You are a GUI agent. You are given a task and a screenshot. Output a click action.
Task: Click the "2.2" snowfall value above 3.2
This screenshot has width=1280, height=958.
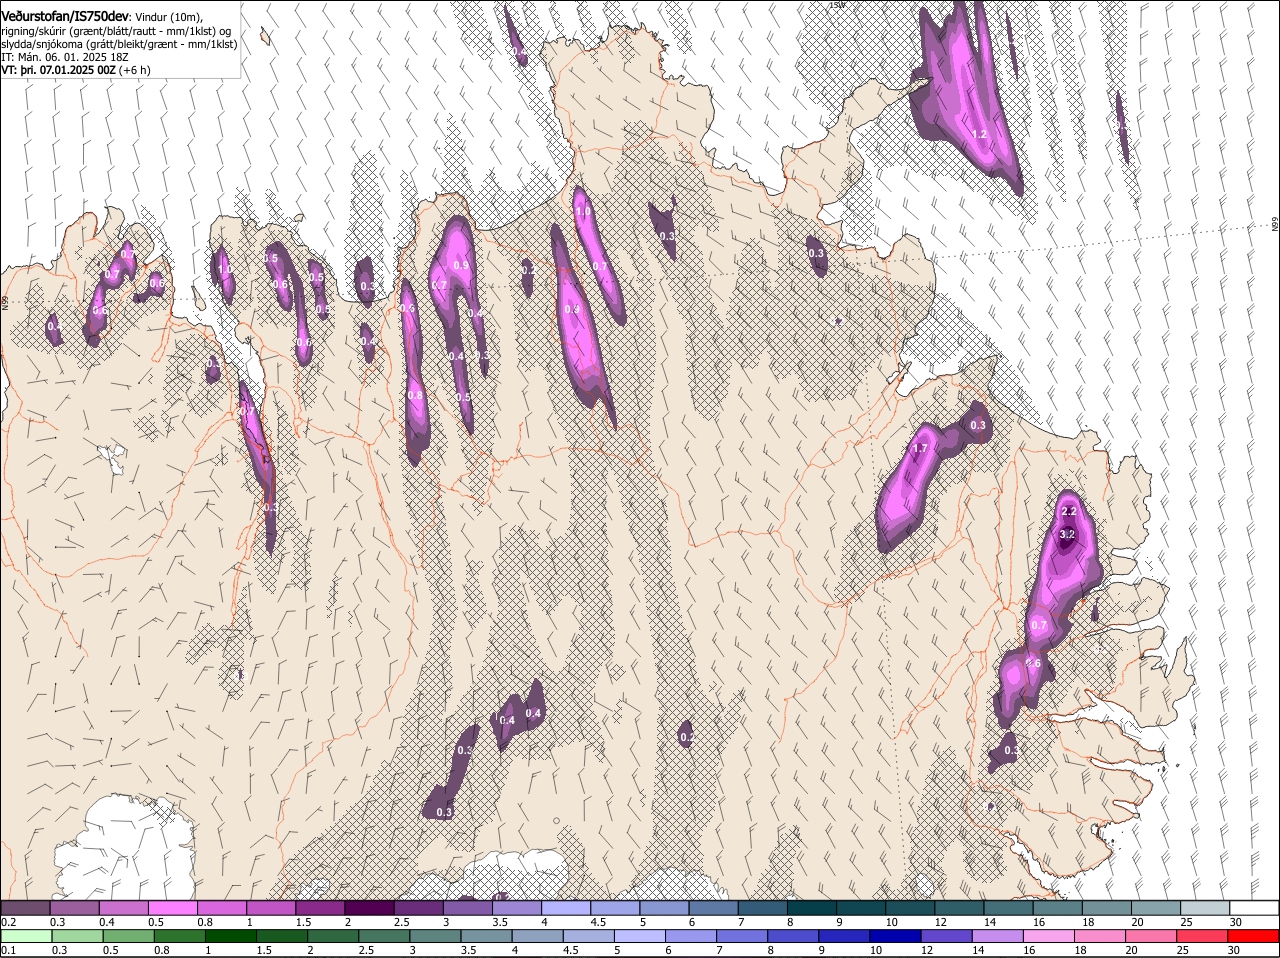tap(1068, 511)
